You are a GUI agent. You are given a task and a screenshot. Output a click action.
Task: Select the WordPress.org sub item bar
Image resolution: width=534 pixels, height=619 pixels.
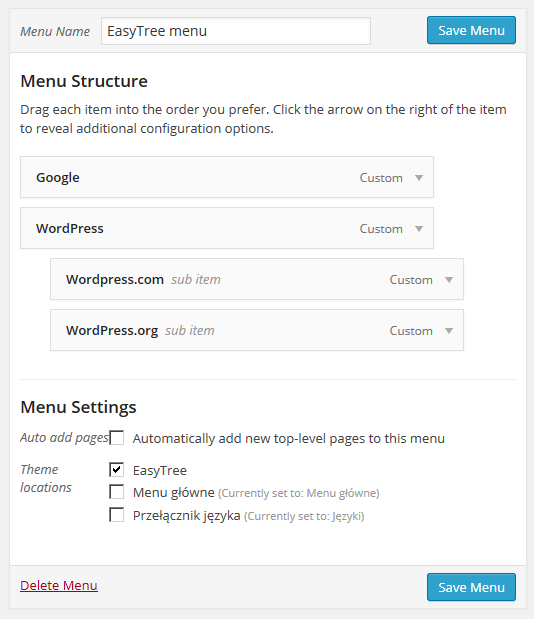point(257,330)
